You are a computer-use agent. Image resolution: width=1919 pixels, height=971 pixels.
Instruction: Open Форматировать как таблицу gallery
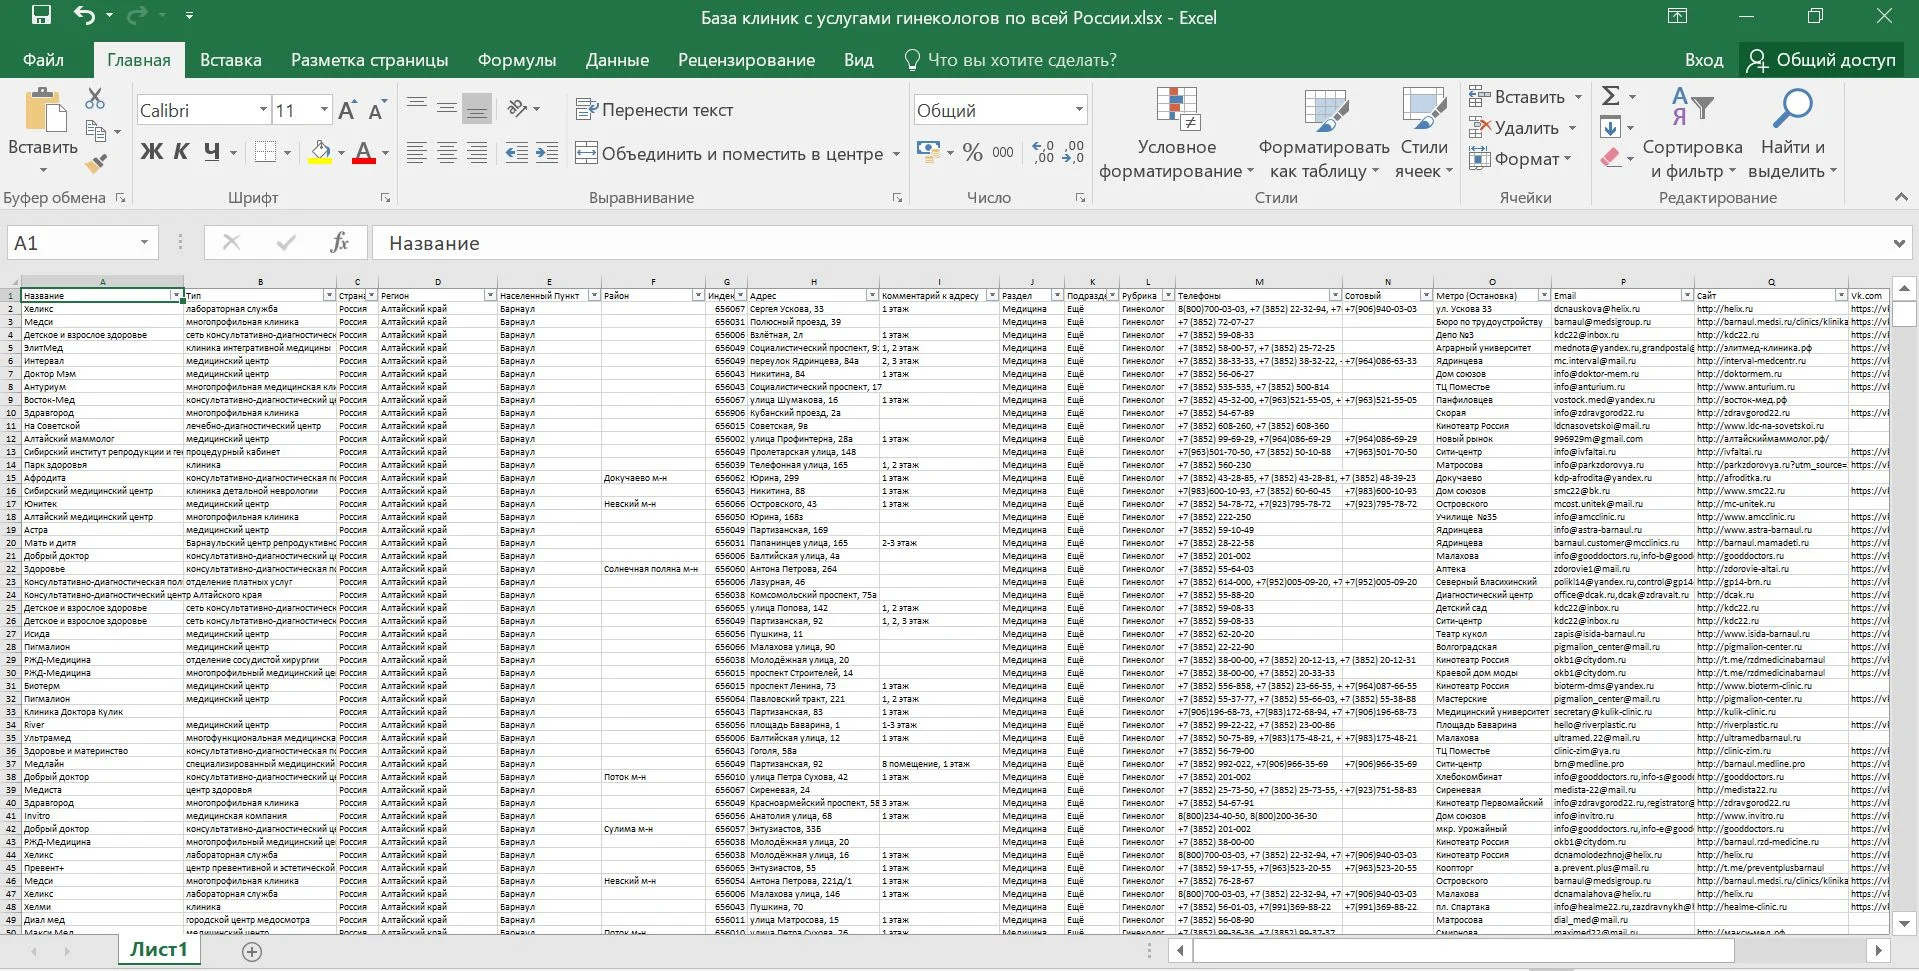pyautogui.click(x=1324, y=134)
